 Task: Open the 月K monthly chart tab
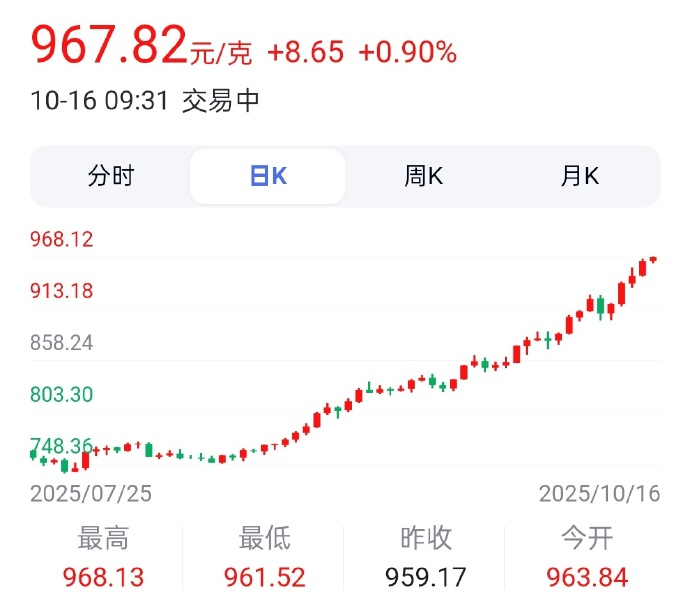click(x=580, y=176)
